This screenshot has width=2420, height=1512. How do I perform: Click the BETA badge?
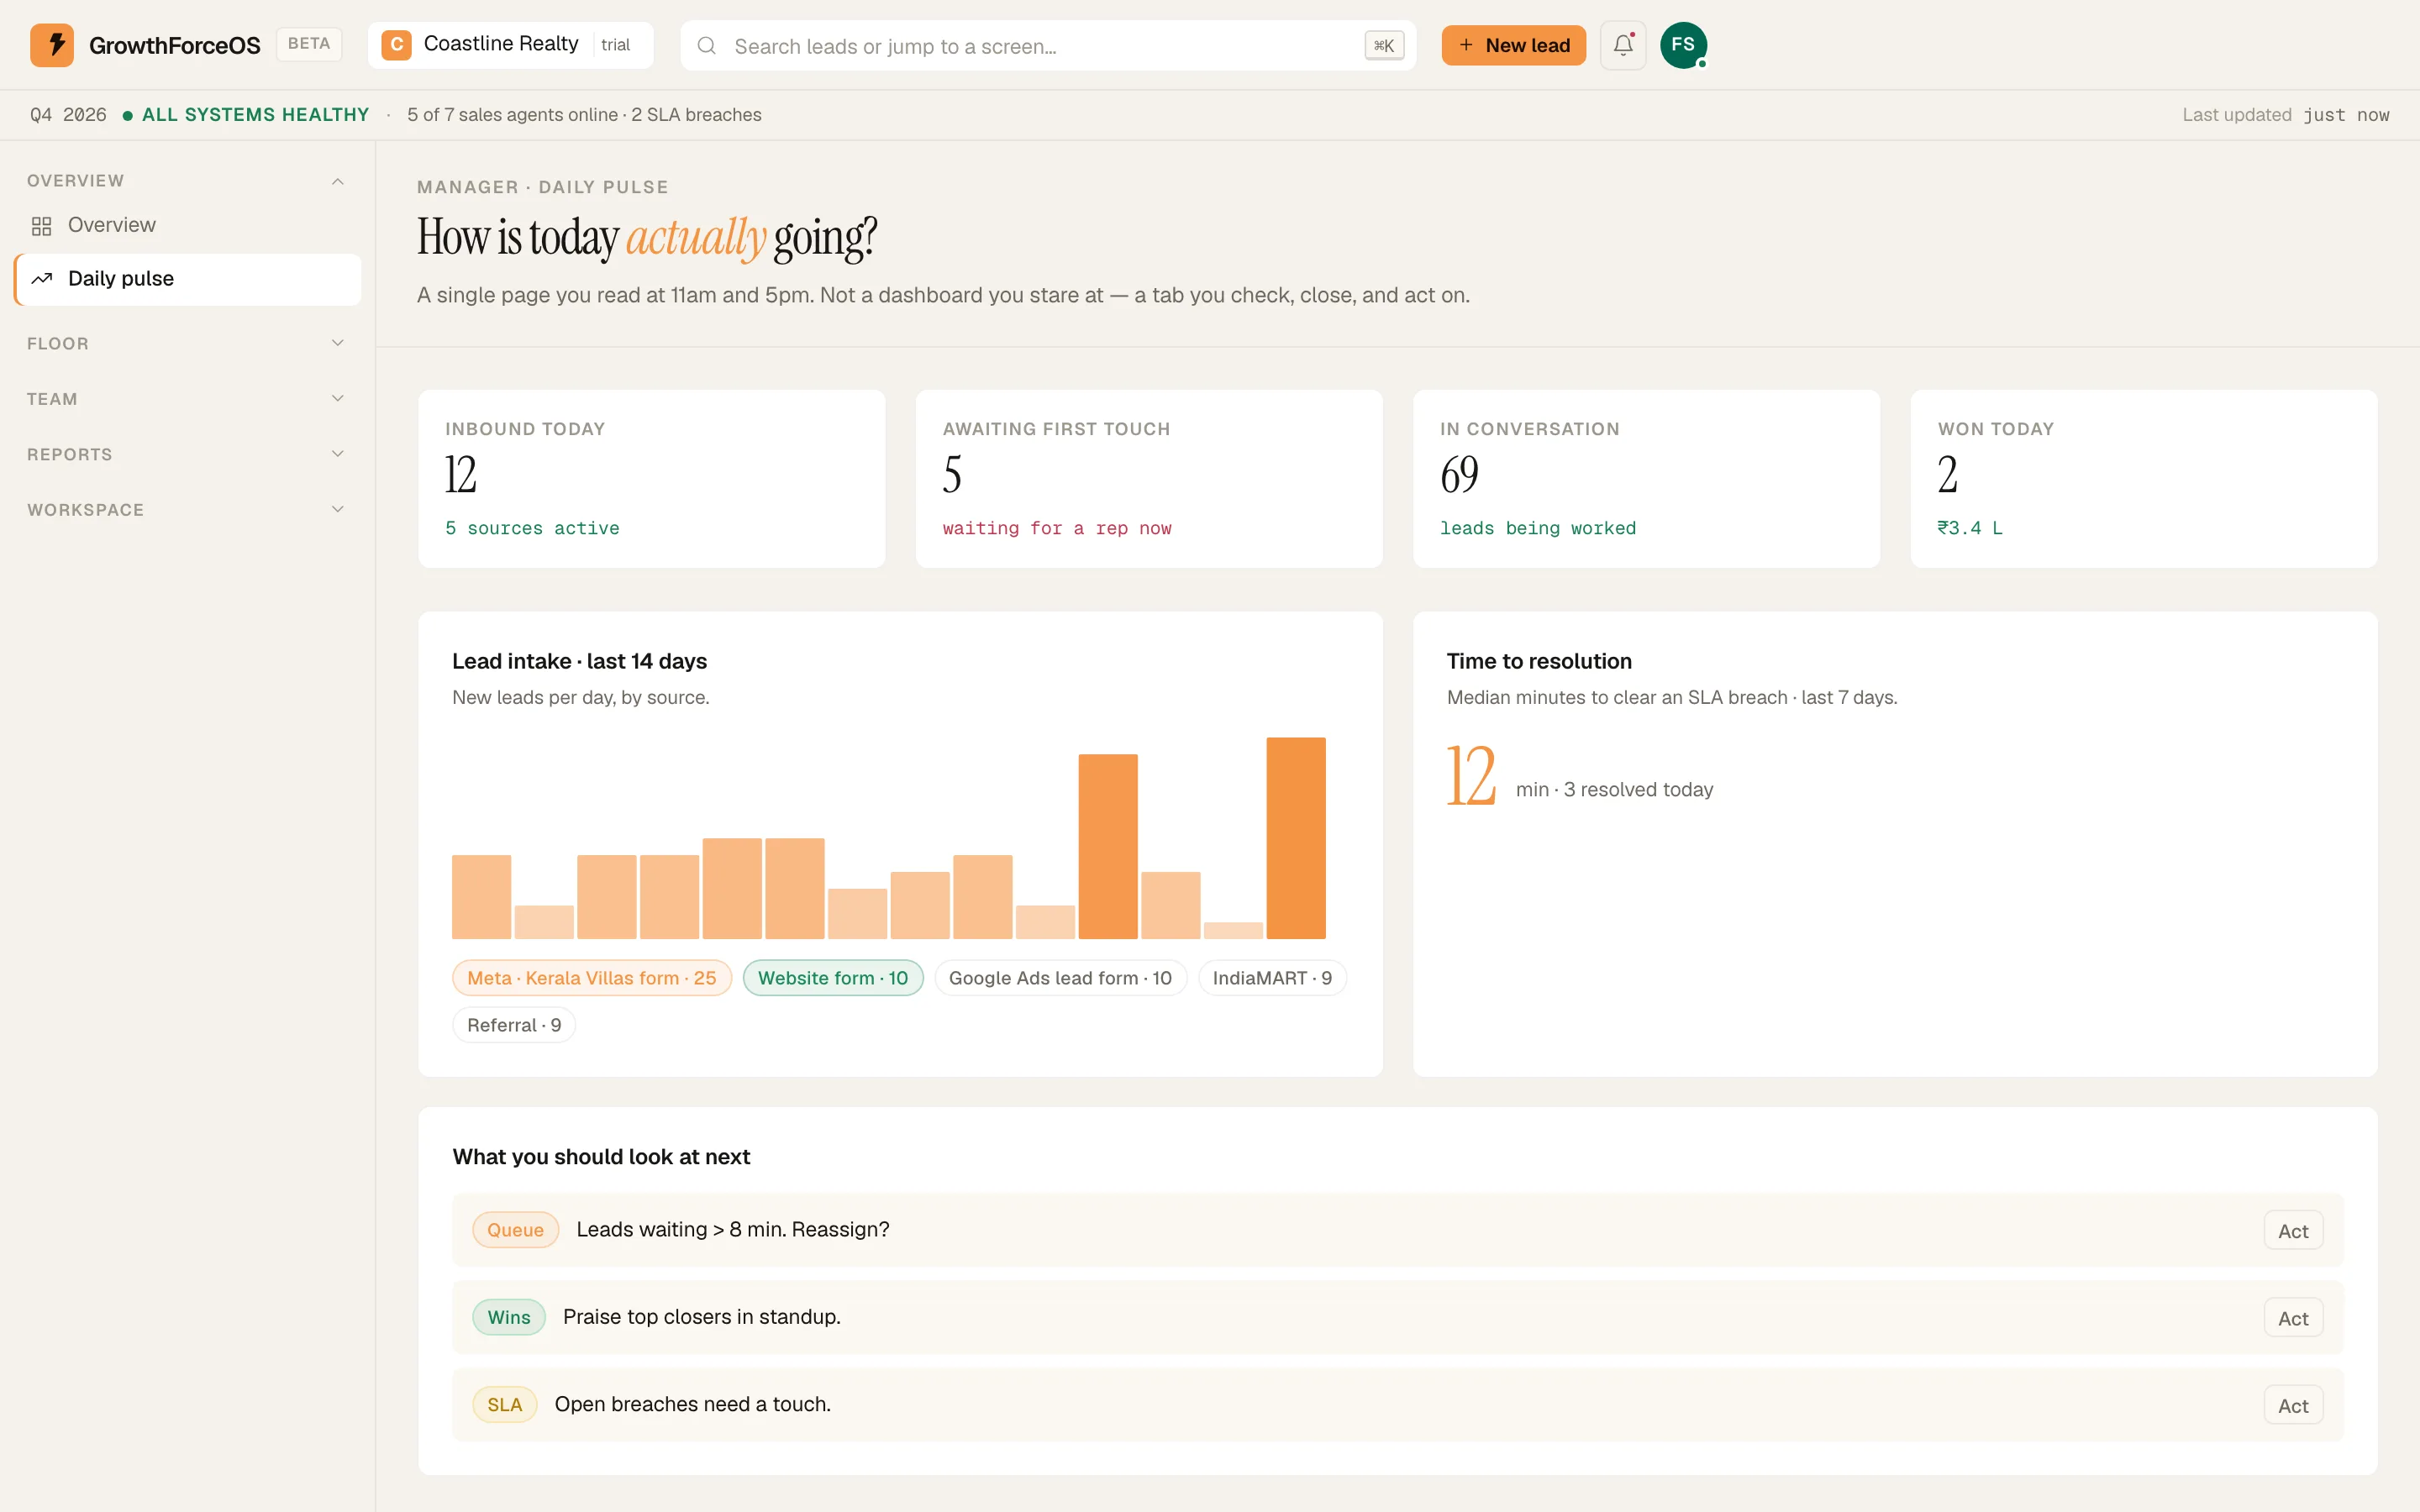(x=309, y=44)
